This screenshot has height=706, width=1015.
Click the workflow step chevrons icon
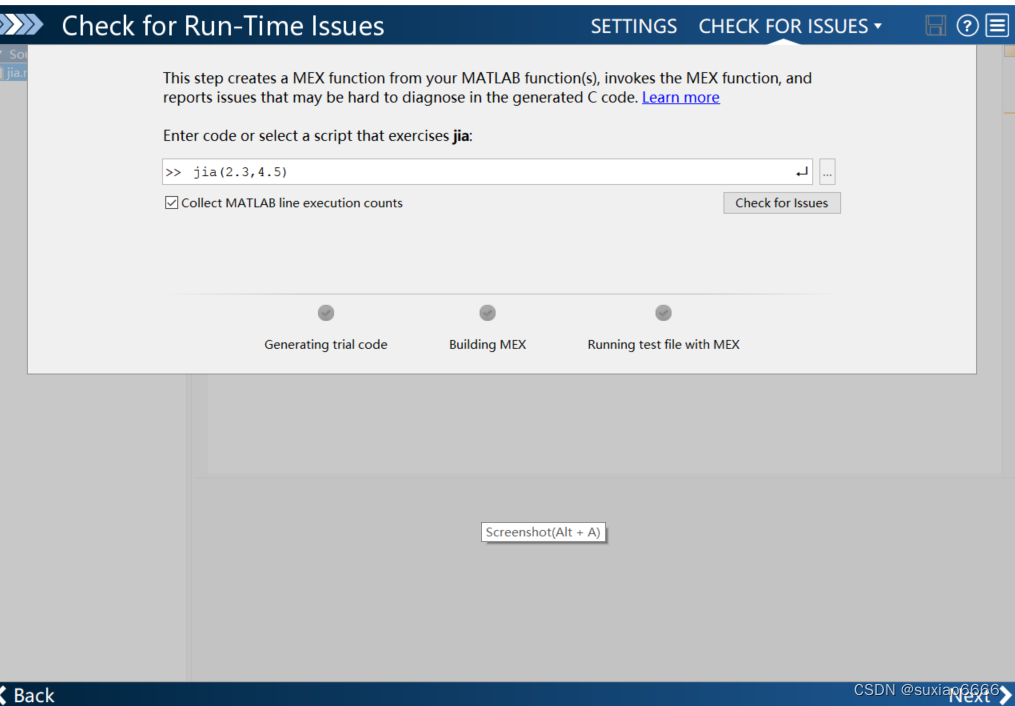pos(21,25)
